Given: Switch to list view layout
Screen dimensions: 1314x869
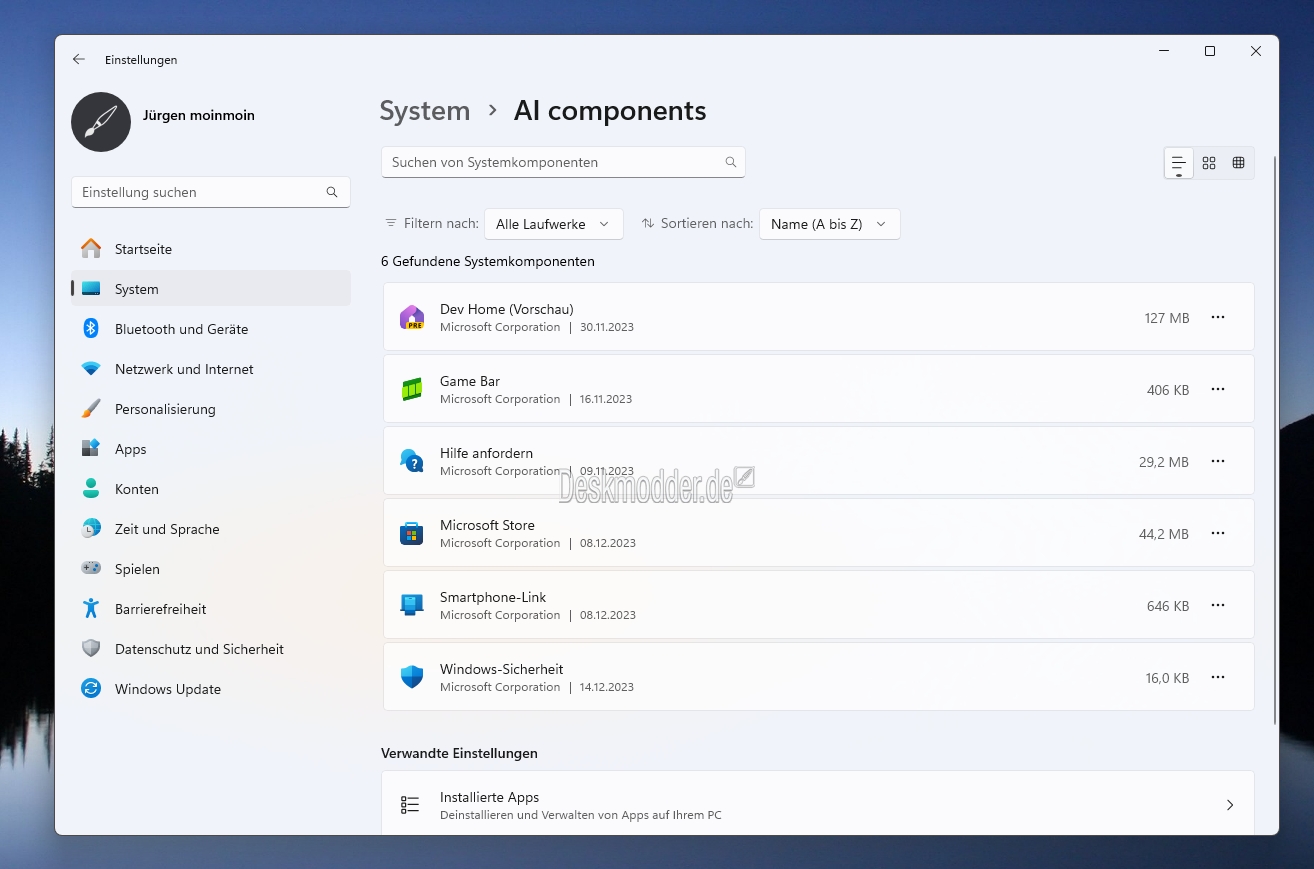Looking at the screenshot, I should tap(1179, 163).
